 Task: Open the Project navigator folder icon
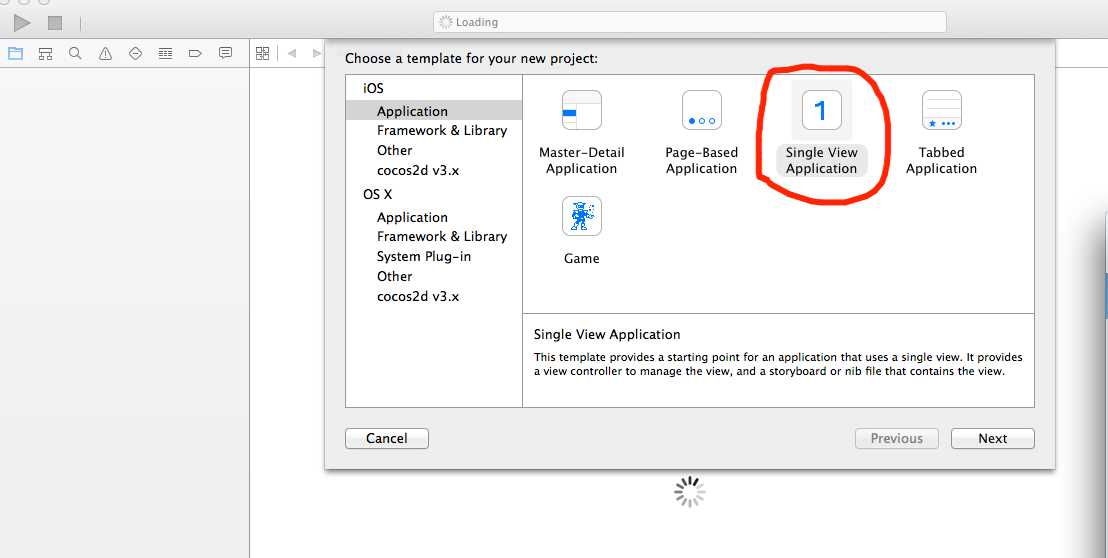pos(16,53)
